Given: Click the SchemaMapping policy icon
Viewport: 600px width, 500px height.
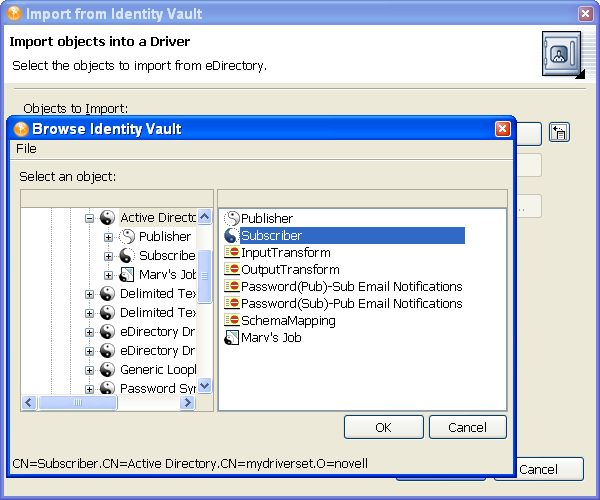Looking at the screenshot, I should (232, 320).
